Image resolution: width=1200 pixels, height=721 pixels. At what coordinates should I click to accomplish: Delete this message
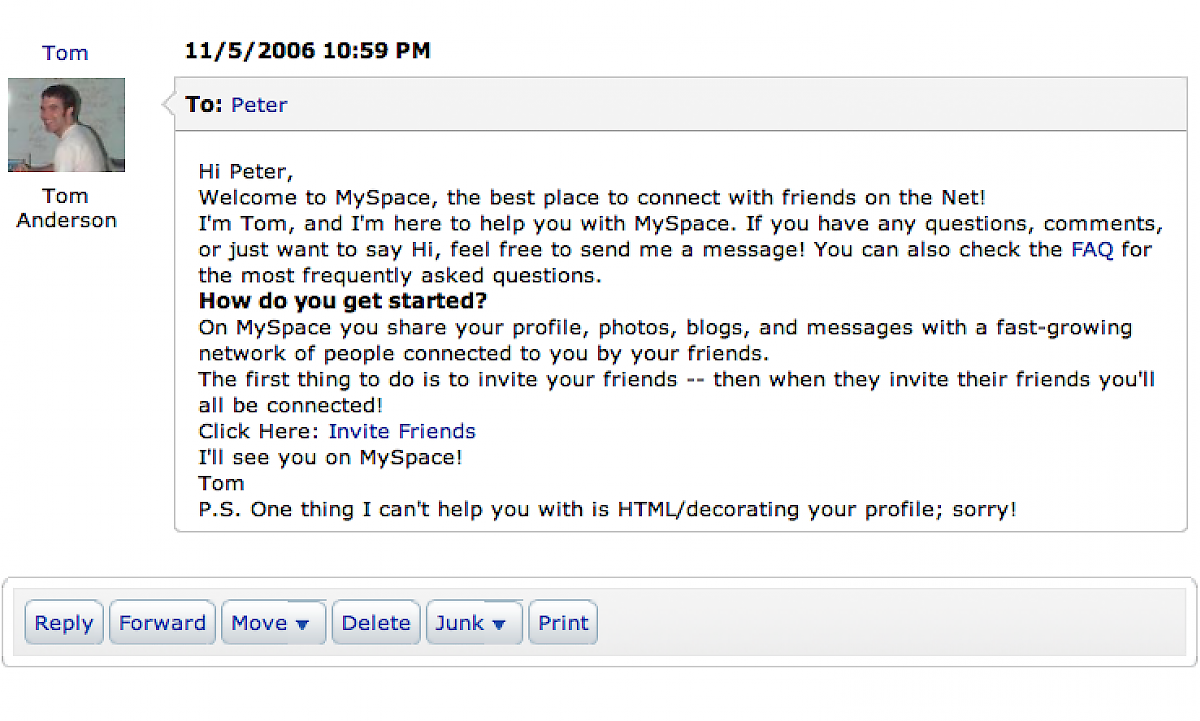point(376,623)
